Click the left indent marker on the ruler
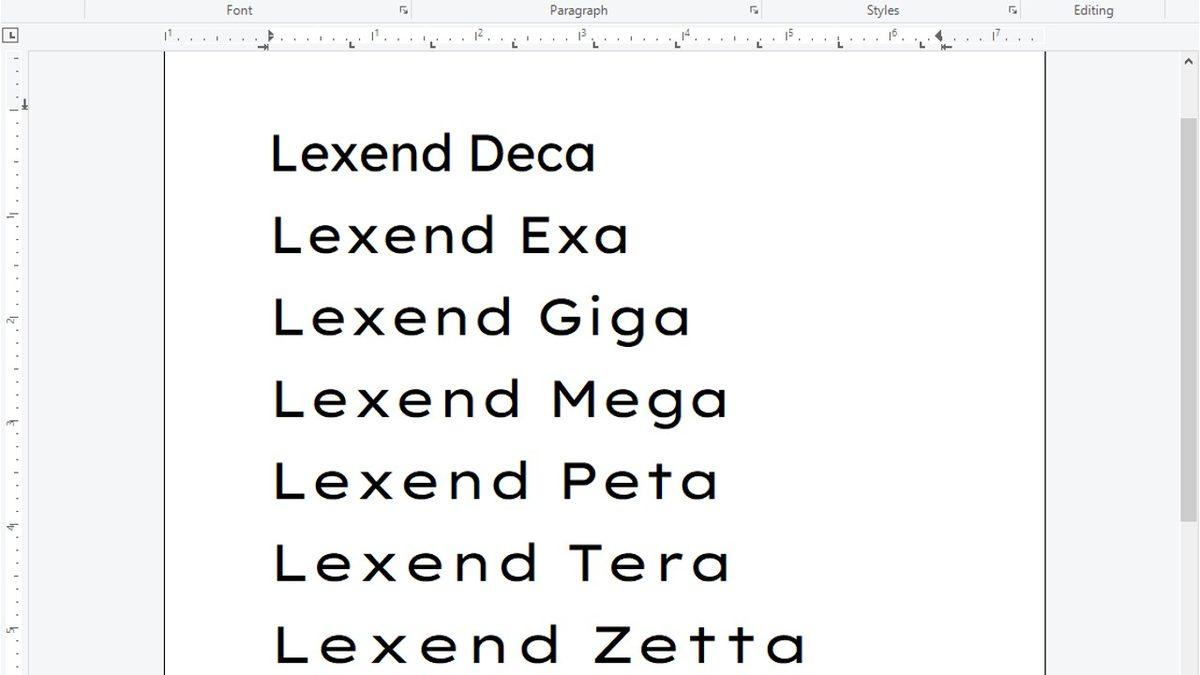 pyautogui.click(x=268, y=38)
